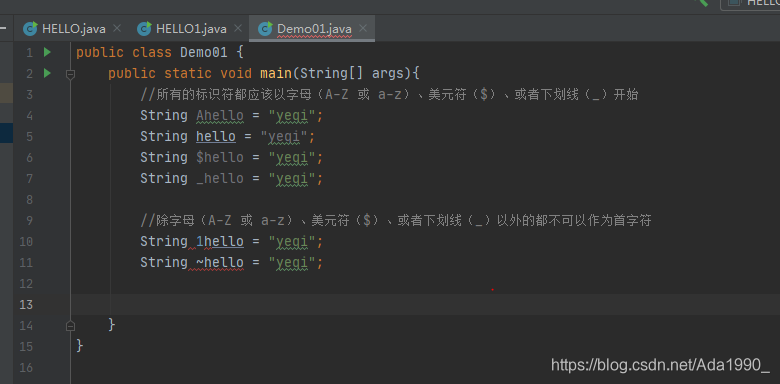
Task: Place cursor in the empty line 13
Action: point(425,304)
